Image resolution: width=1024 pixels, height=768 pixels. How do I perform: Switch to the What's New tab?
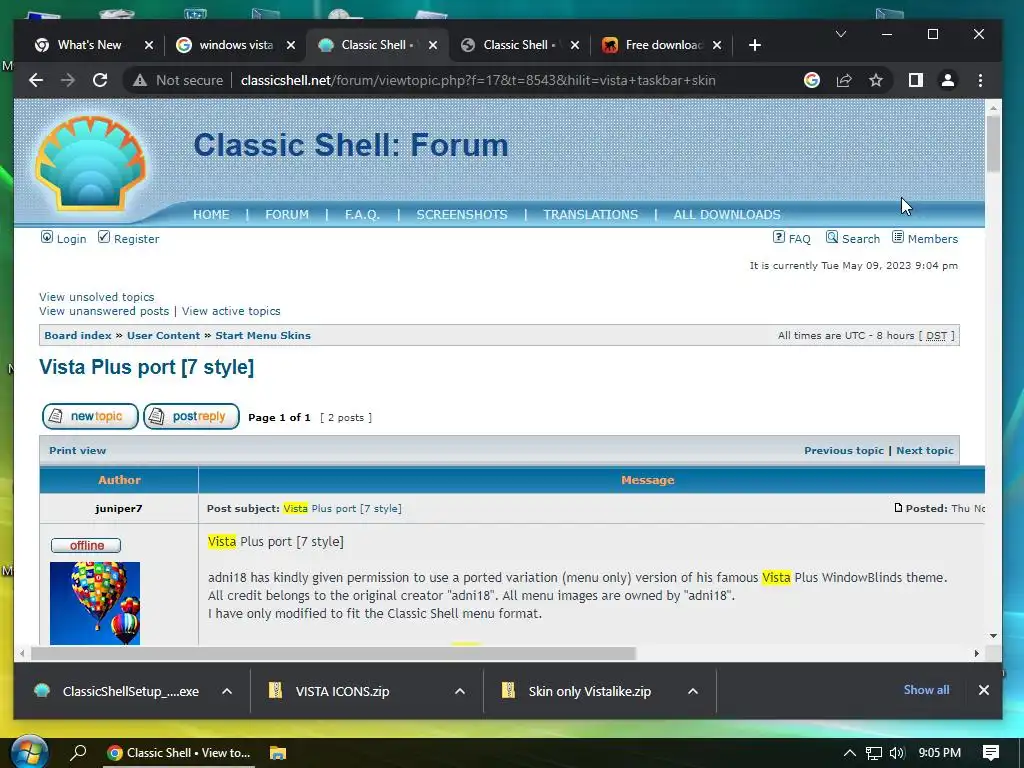pyautogui.click(x=89, y=45)
